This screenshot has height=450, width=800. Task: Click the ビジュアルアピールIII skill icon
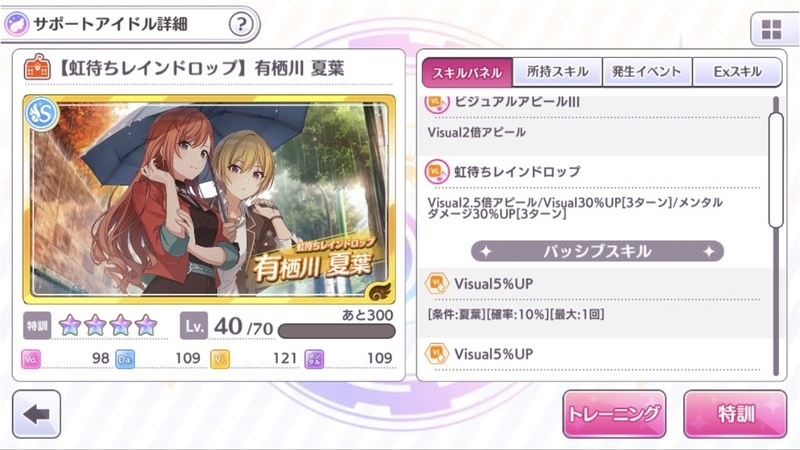(437, 102)
